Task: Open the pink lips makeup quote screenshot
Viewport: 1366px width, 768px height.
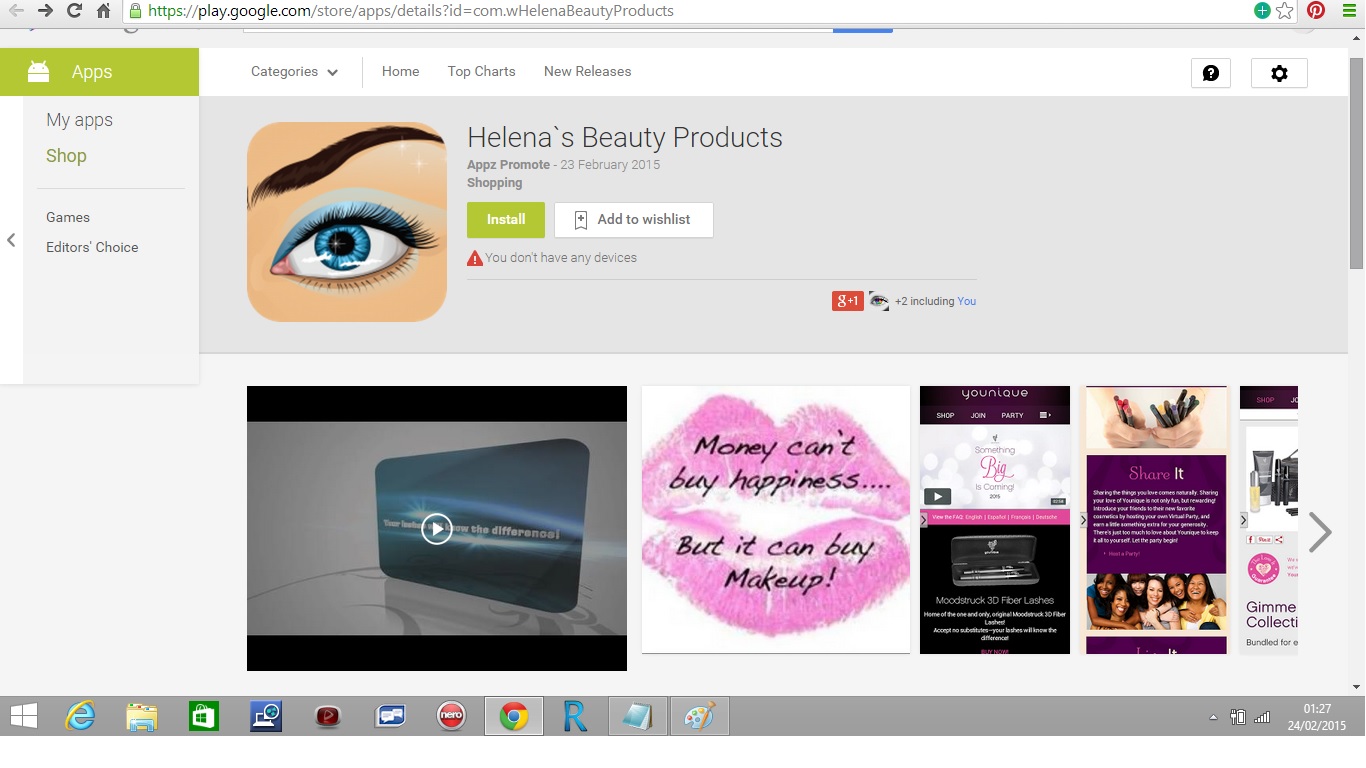Action: point(776,520)
